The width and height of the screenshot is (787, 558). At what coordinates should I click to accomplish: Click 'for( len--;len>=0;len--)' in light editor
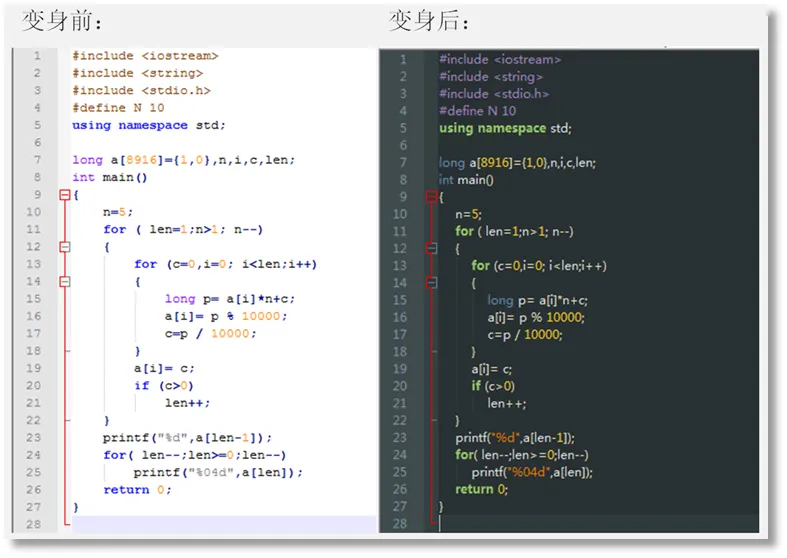195,455
